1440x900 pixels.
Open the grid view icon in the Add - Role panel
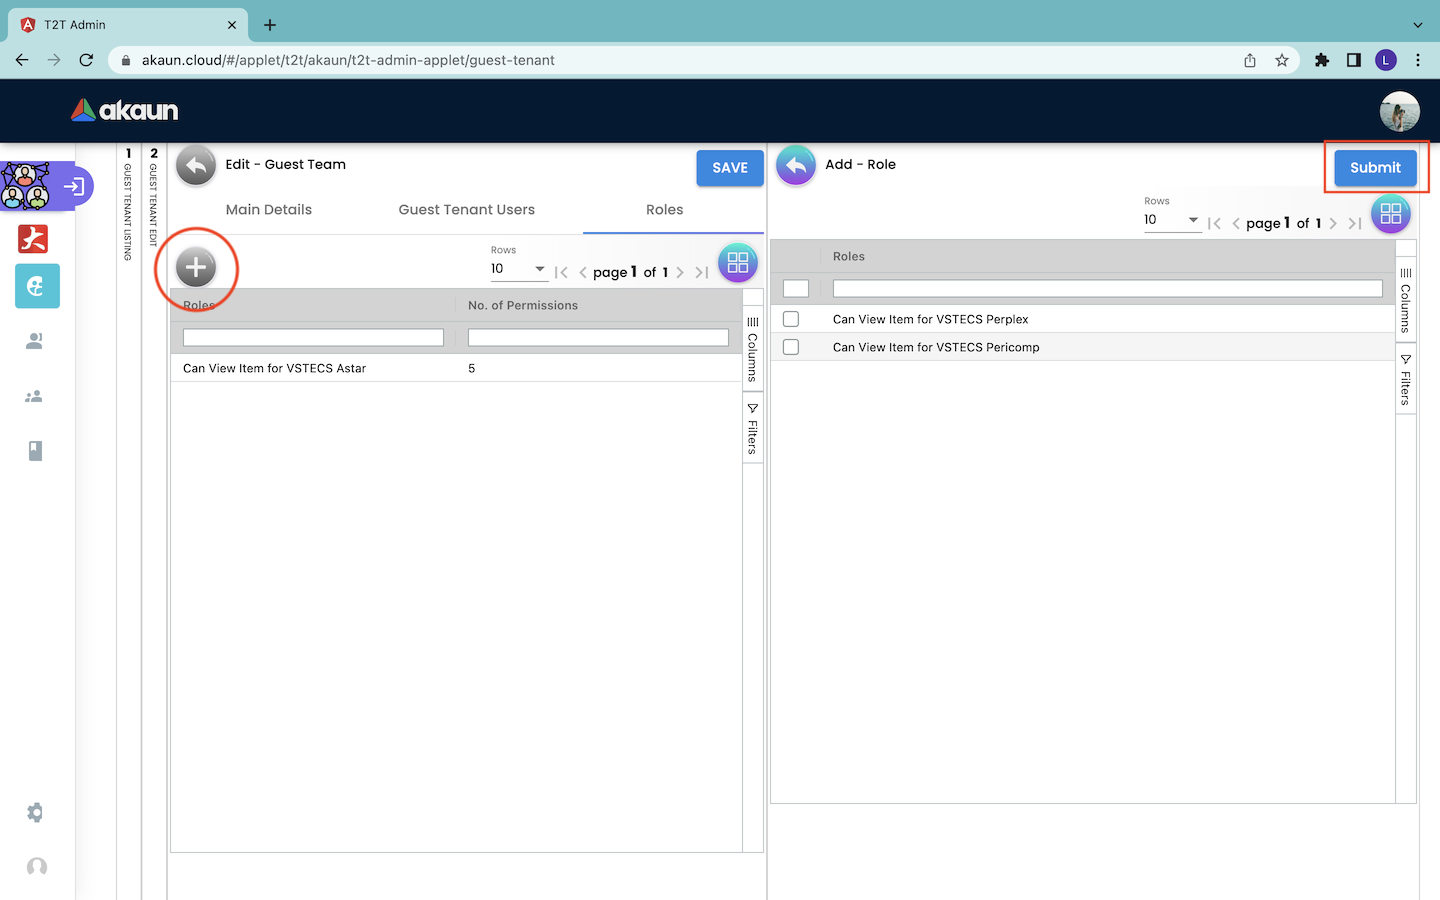(1390, 214)
